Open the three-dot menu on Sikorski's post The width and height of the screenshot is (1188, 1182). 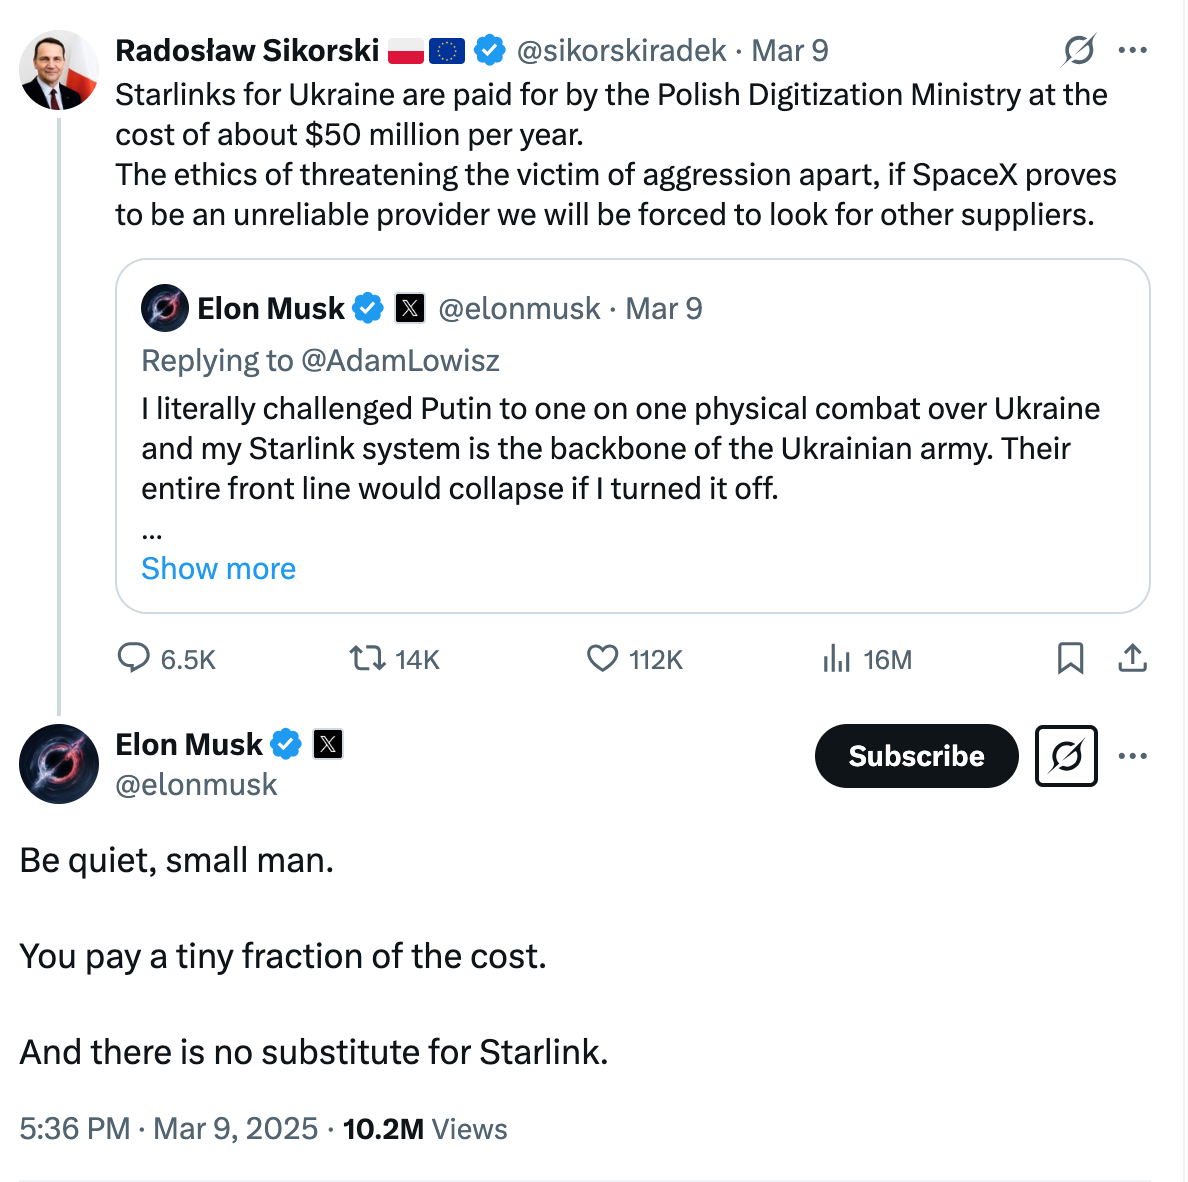pyautogui.click(x=1133, y=50)
